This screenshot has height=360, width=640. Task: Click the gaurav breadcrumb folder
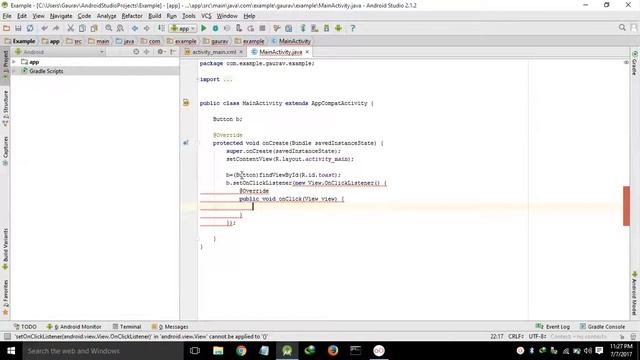coord(216,41)
